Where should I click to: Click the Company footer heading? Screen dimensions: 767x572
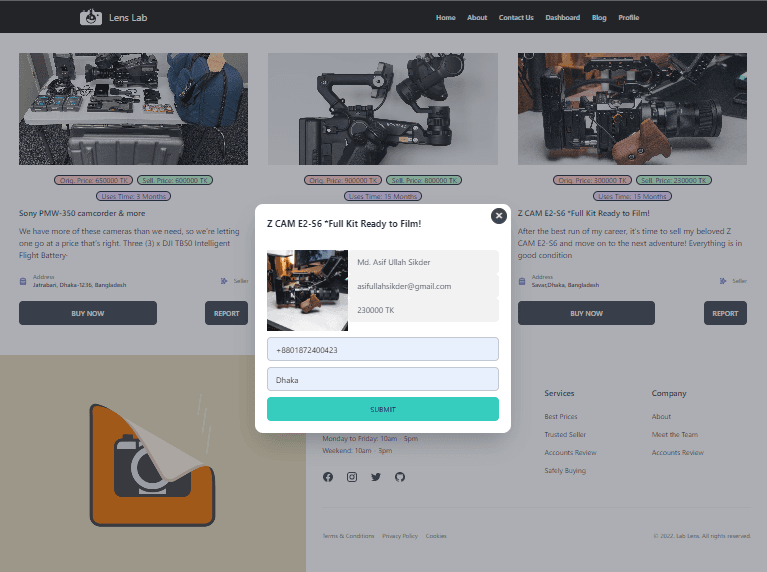[x=669, y=393]
